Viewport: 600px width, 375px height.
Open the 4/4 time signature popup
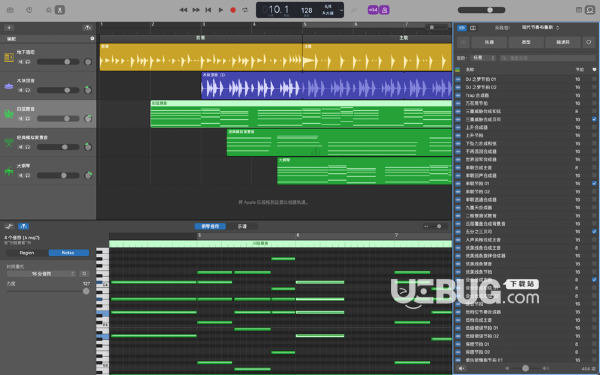point(328,7)
